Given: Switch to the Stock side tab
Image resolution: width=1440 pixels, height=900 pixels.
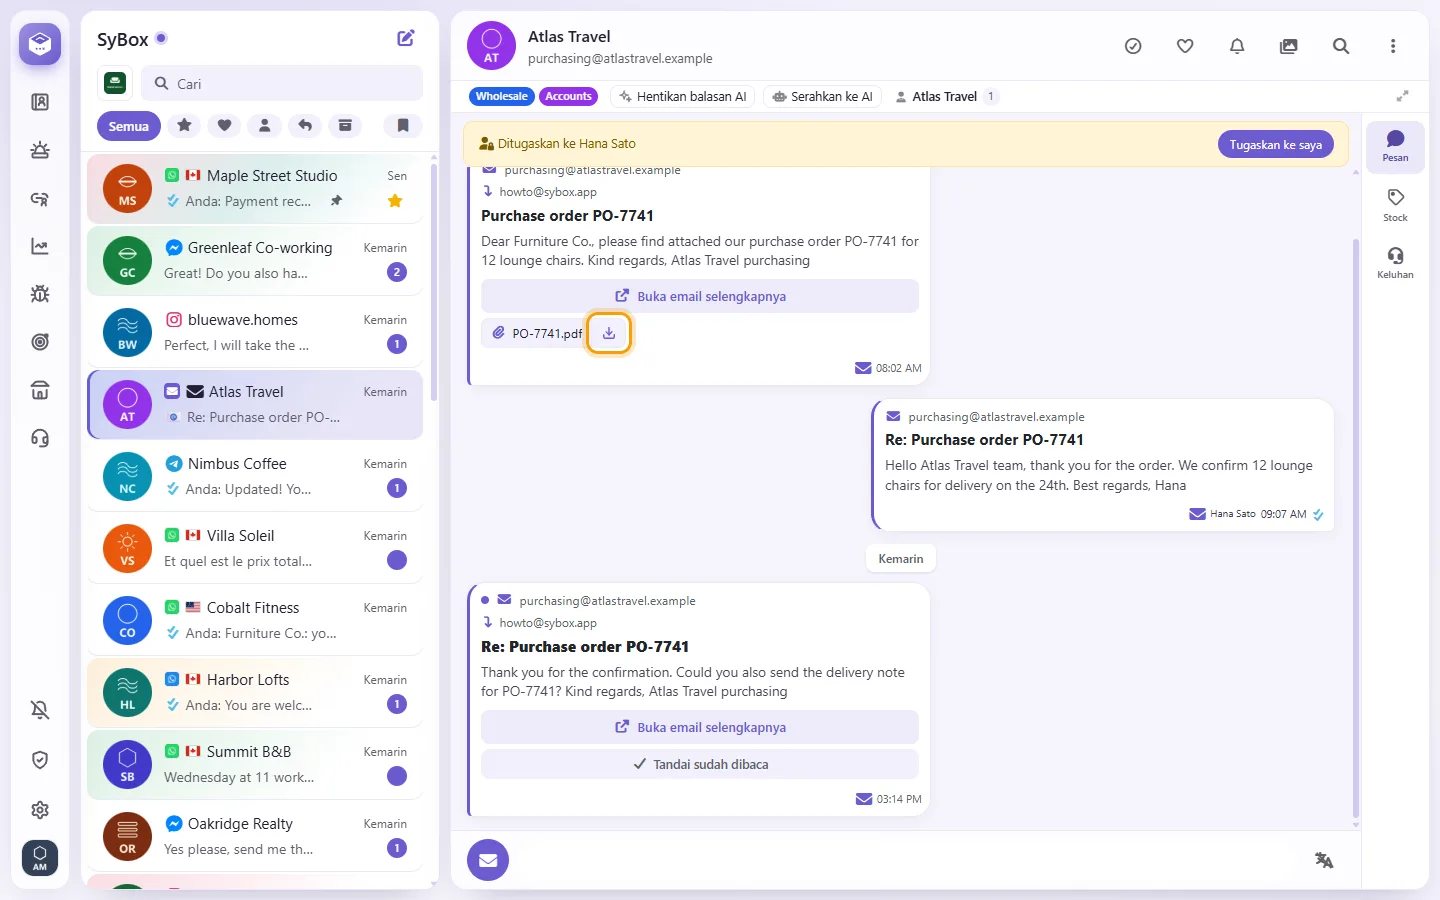Looking at the screenshot, I should 1395,205.
